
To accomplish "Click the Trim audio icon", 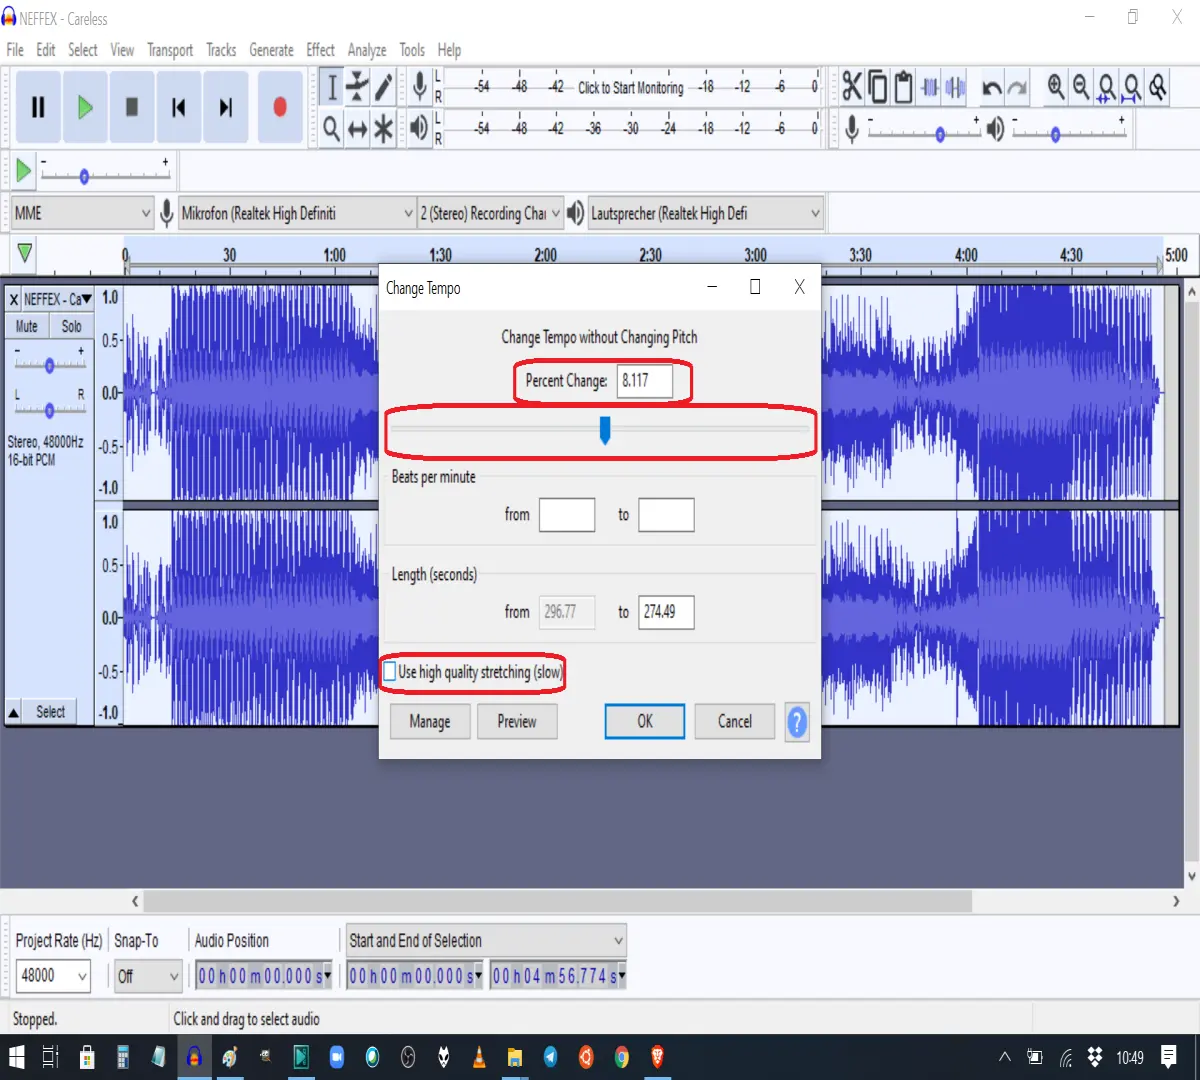I will point(930,87).
